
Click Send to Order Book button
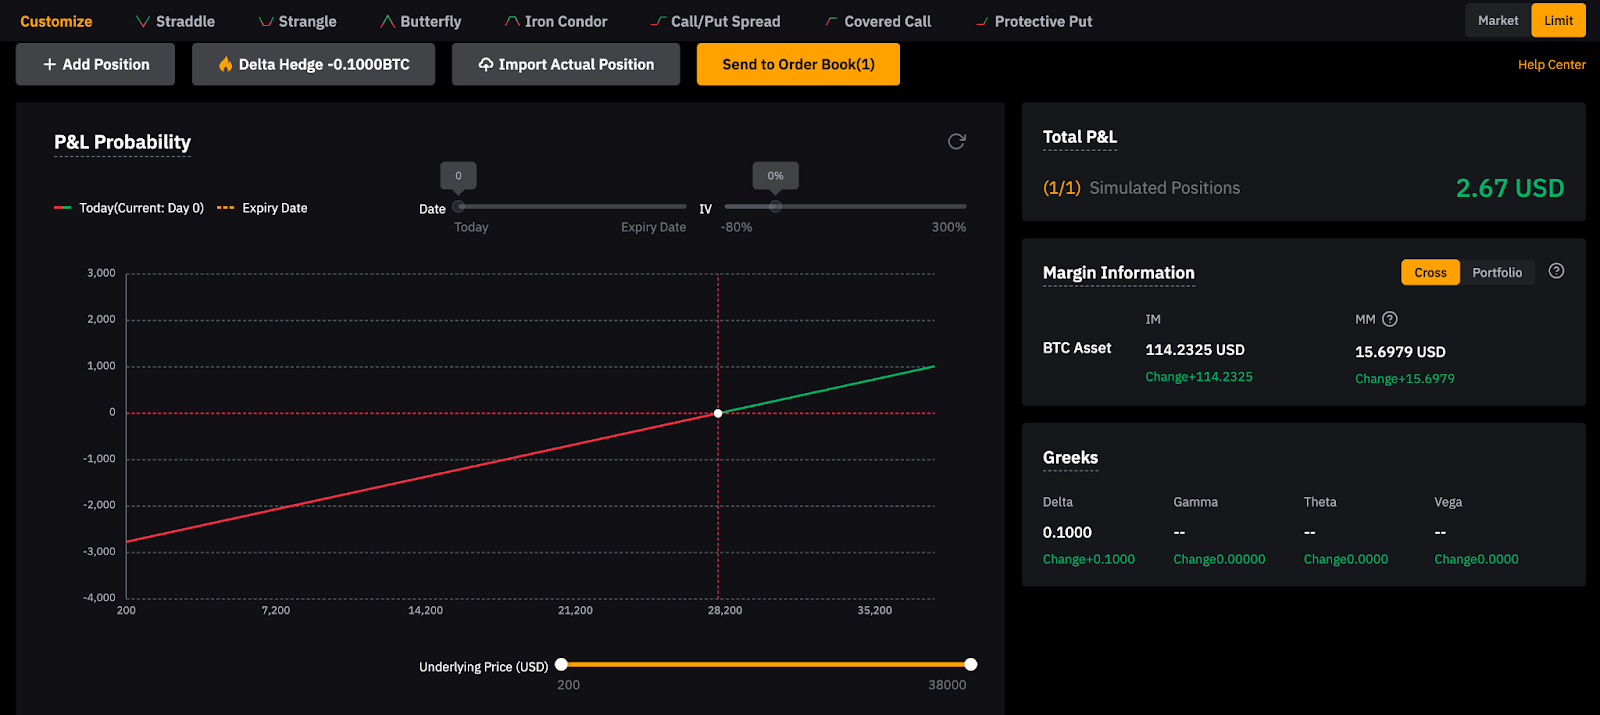click(798, 64)
